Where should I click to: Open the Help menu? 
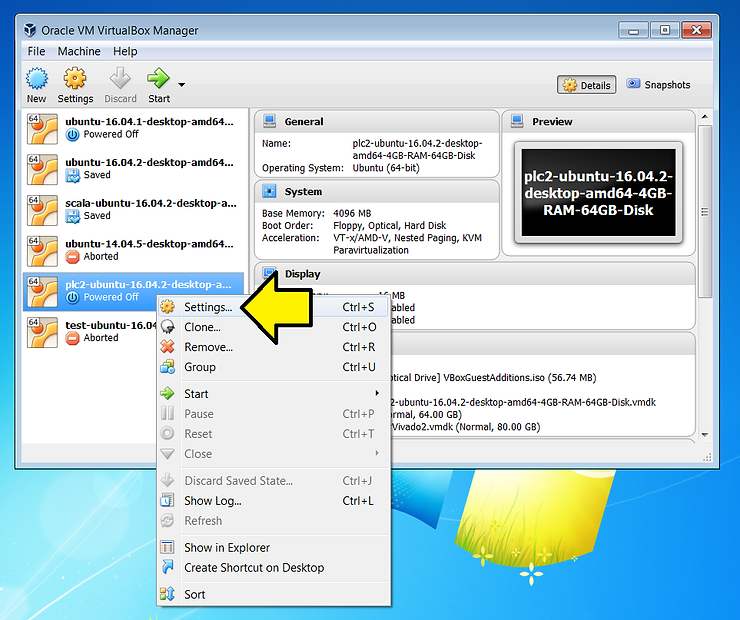point(125,51)
